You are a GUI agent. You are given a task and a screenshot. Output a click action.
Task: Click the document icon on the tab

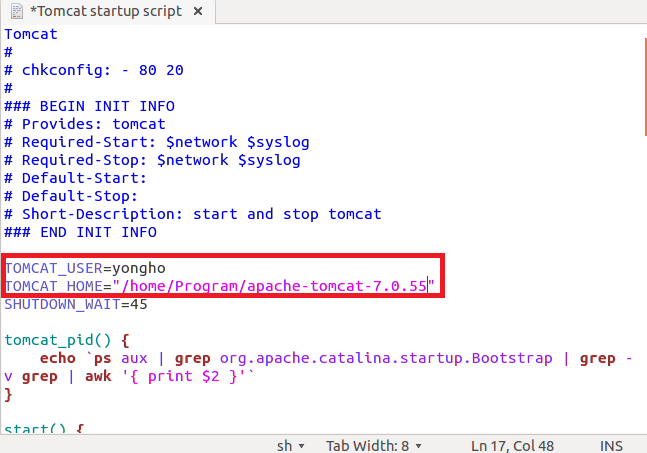click(17, 11)
